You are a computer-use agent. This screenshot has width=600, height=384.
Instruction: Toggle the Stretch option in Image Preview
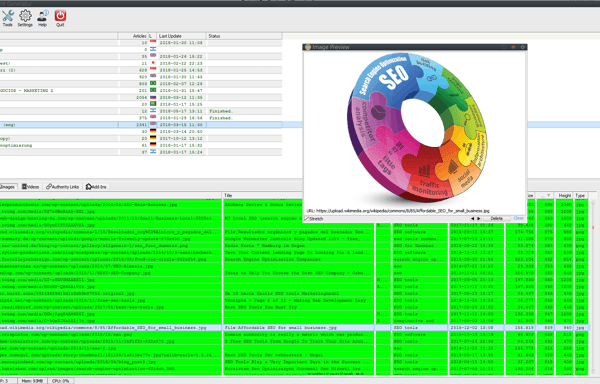[314, 219]
